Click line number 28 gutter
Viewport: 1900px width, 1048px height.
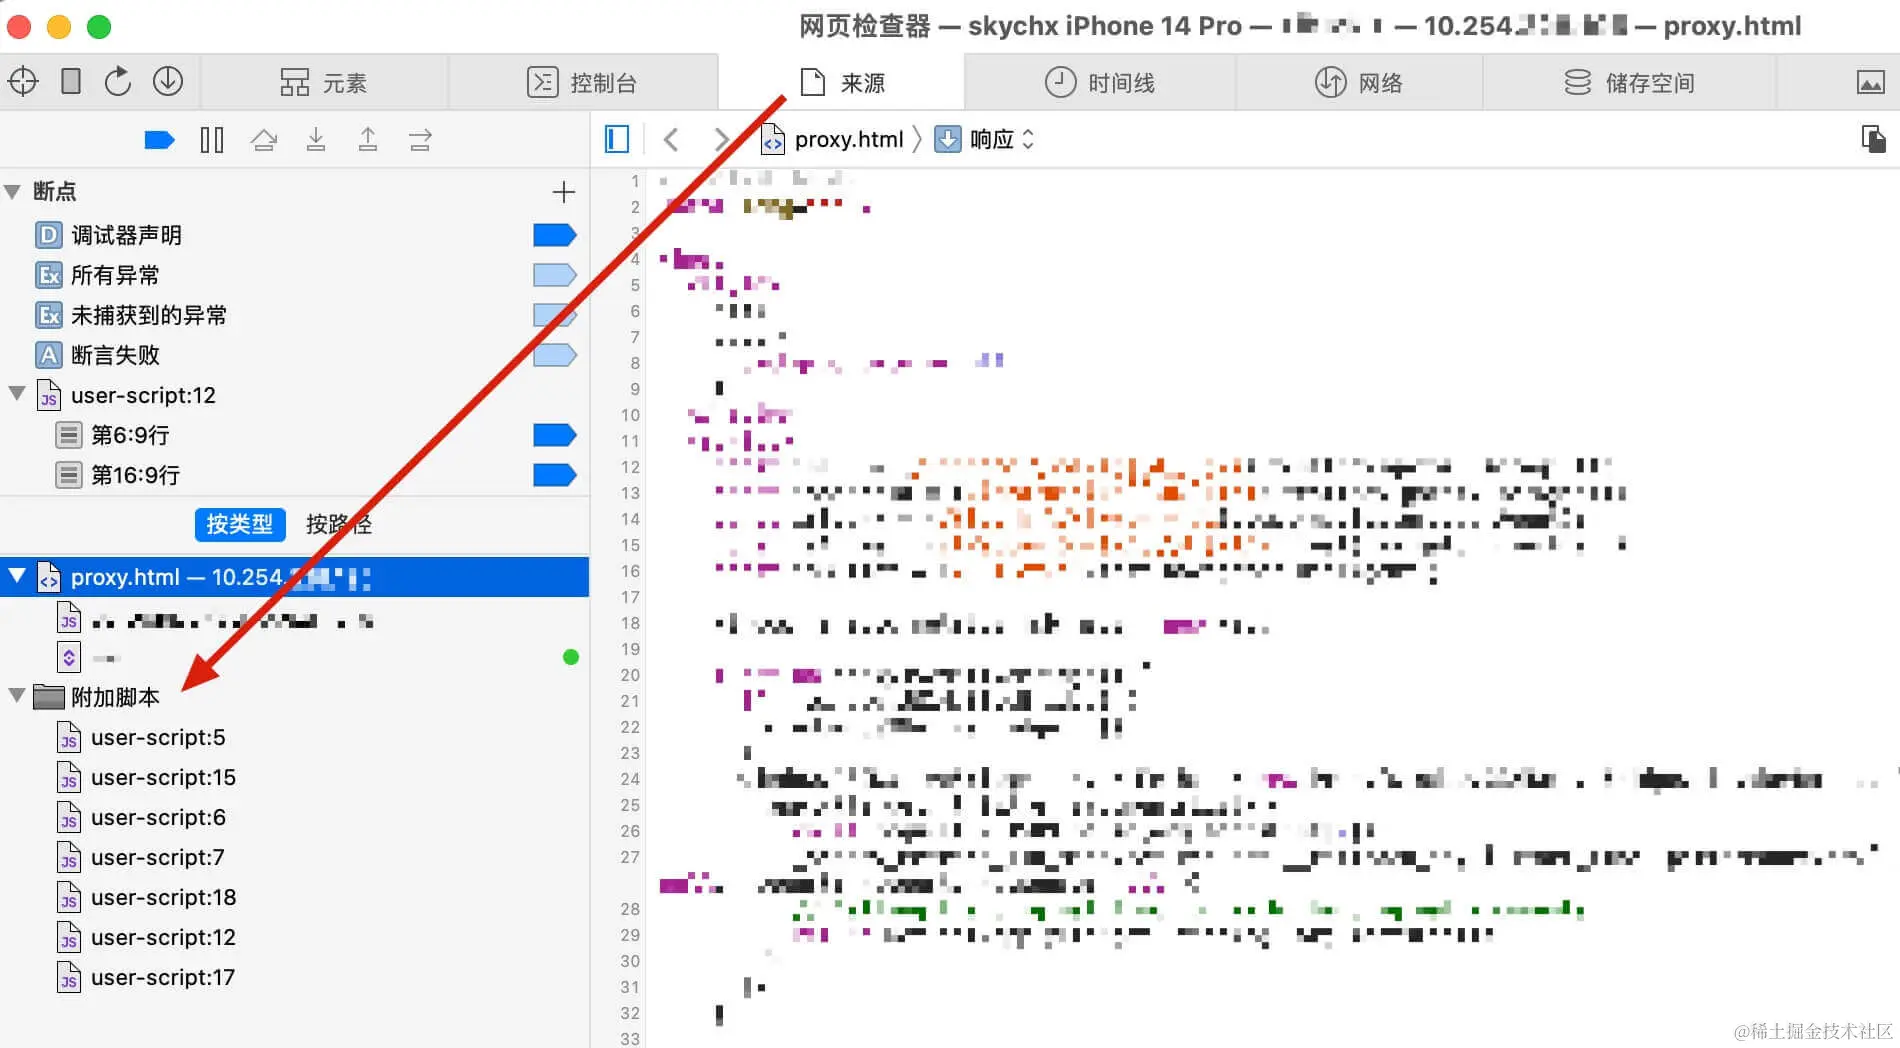pyautogui.click(x=629, y=909)
